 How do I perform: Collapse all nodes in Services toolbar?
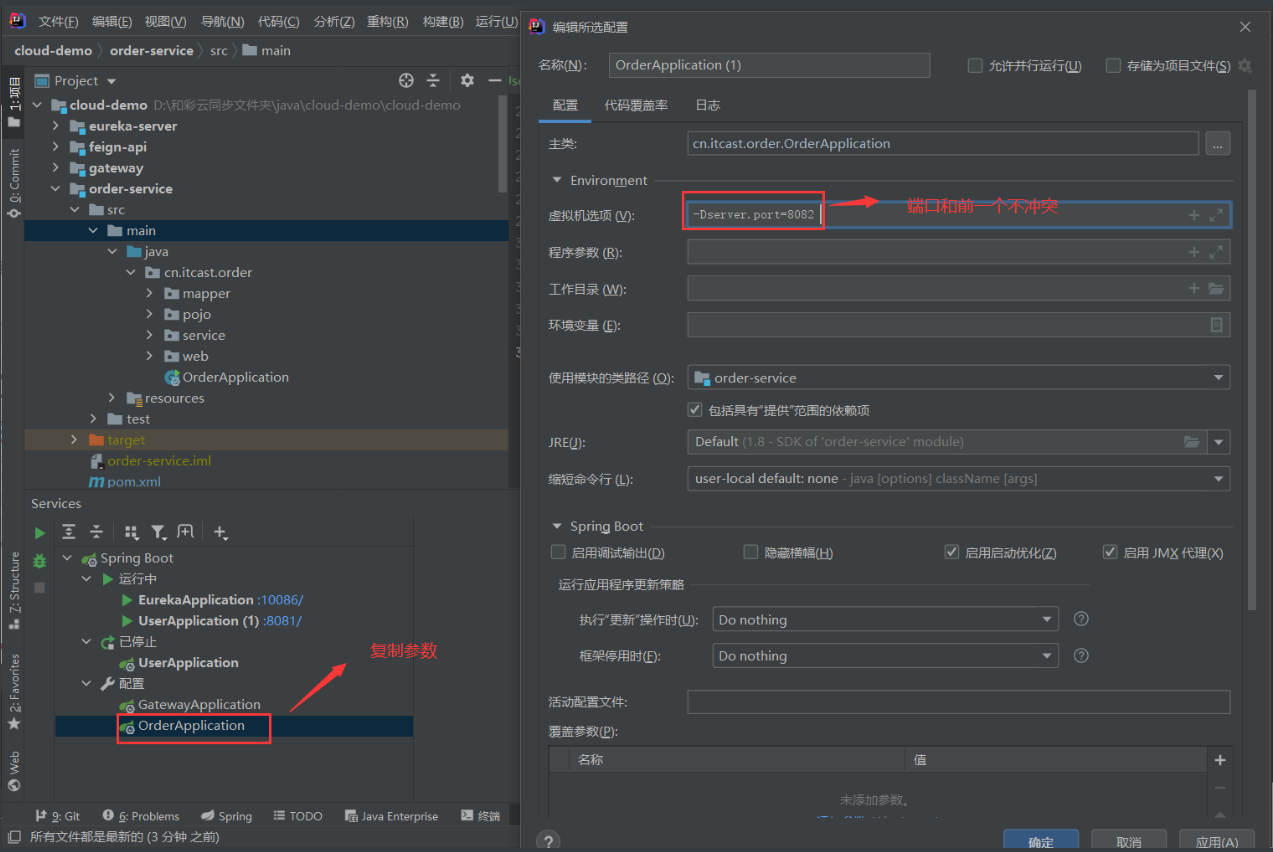click(96, 532)
